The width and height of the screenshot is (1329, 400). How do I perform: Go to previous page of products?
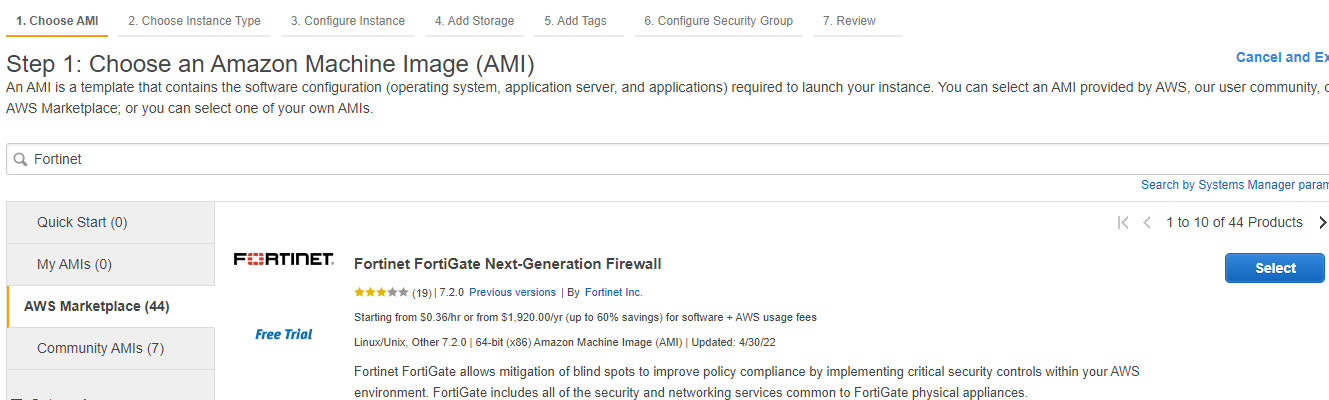1147,222
